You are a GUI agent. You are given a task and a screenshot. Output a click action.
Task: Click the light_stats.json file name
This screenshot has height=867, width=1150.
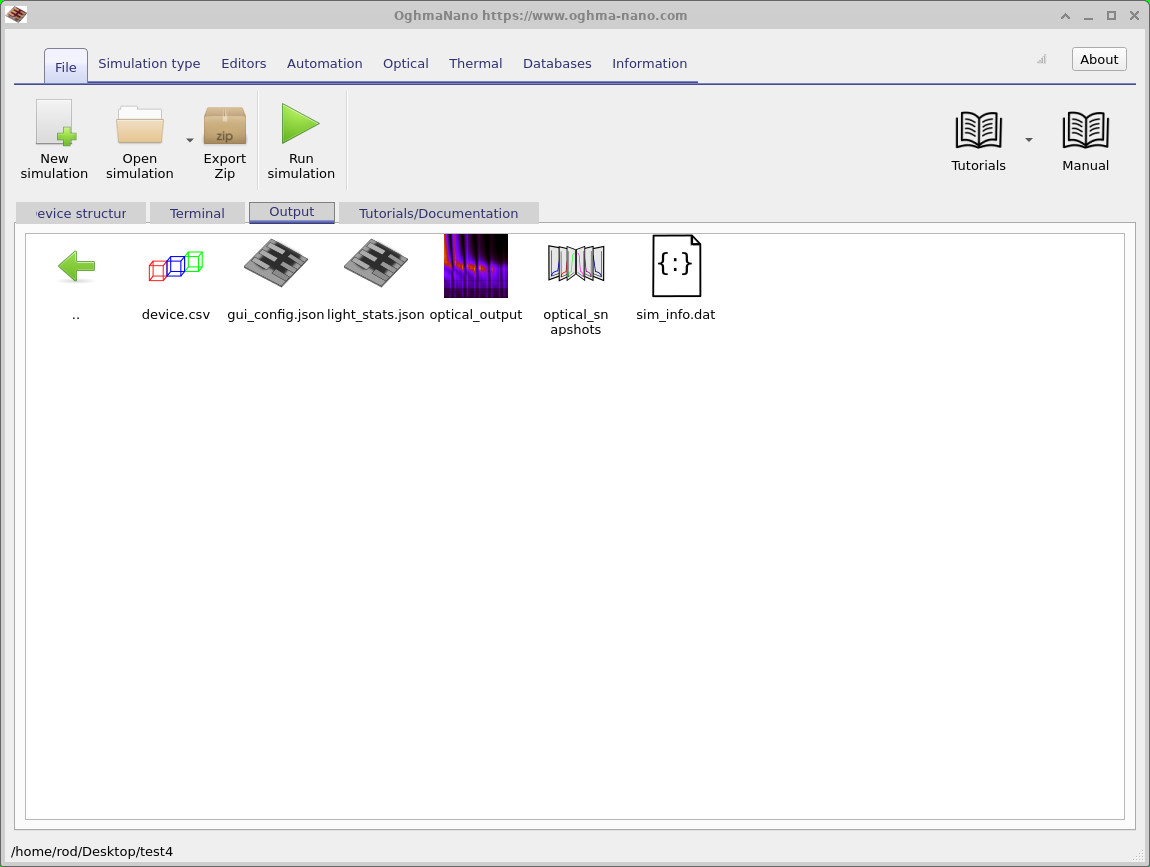(x=376, y=315)
